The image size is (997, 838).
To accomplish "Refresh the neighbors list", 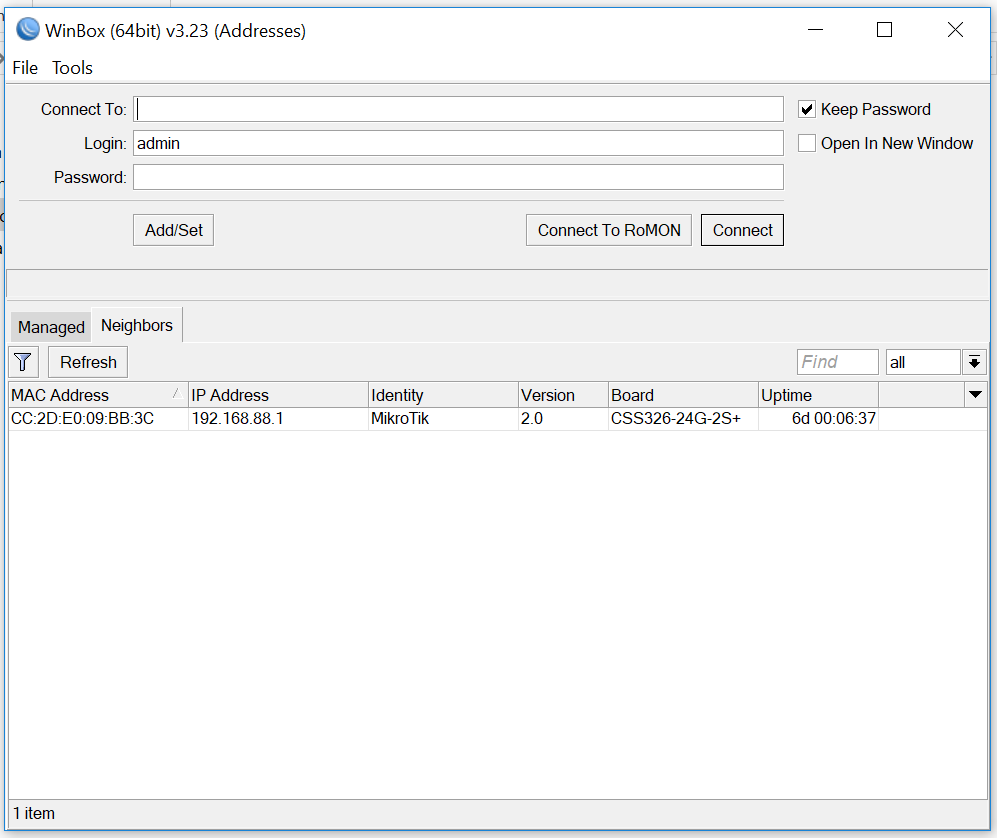I will click(88, 362).
